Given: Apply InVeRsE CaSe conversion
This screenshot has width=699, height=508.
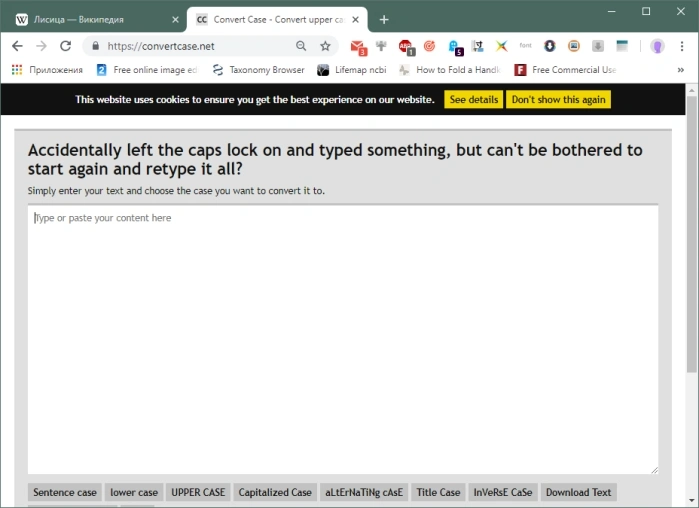Looking at the screenshot, I should [503, 492].
